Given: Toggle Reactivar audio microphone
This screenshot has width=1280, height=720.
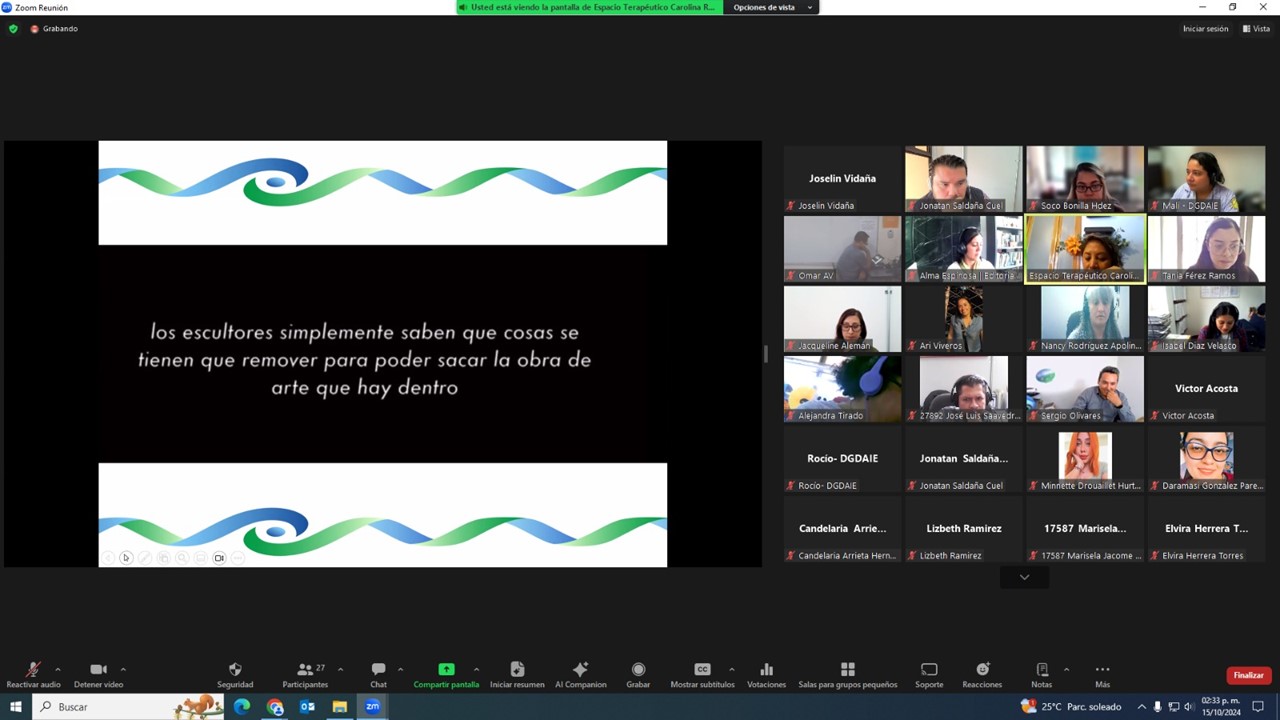Looking at the screenshot, I should pyautogui.click(x=33, y=670).
